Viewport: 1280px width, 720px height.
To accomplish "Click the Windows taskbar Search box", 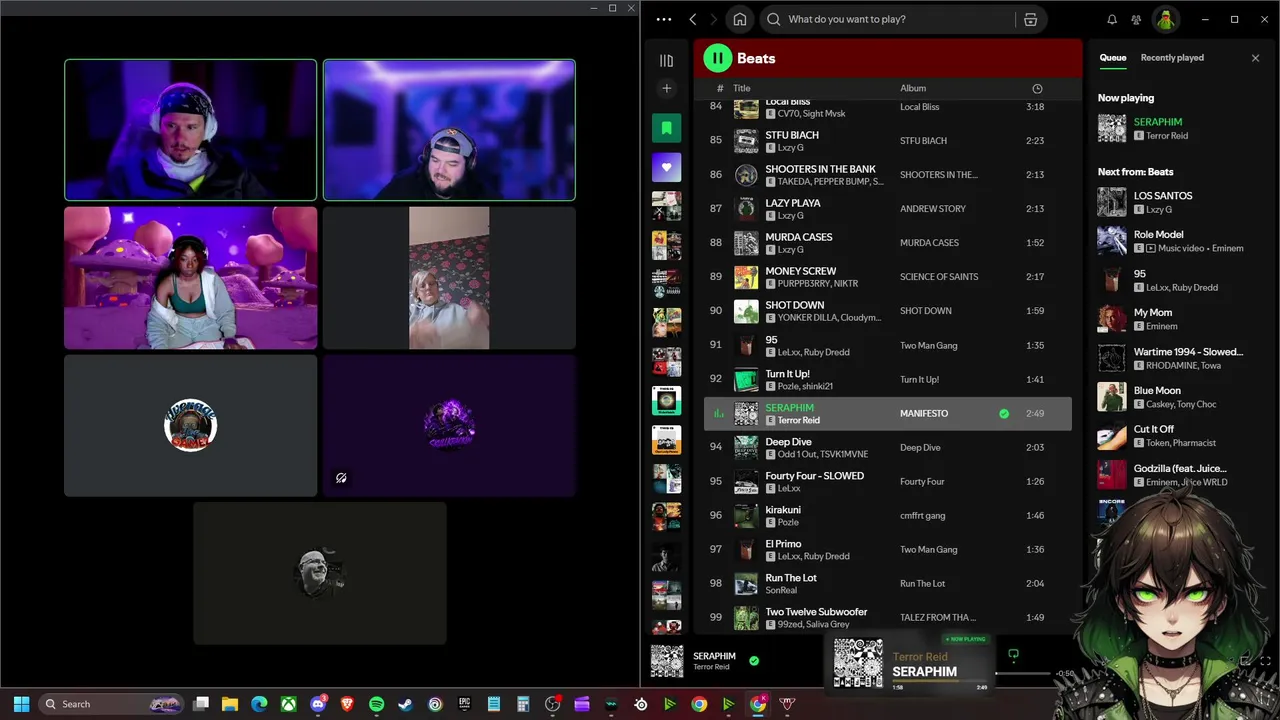I will point(112,704).
